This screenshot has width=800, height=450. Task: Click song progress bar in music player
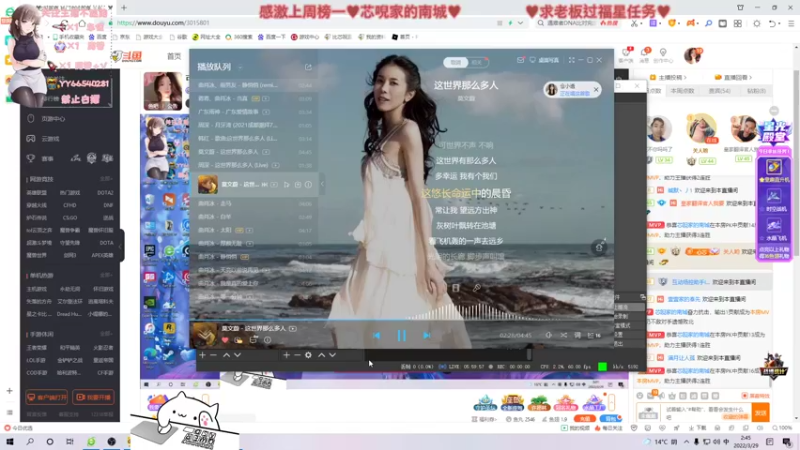point(402,321)
